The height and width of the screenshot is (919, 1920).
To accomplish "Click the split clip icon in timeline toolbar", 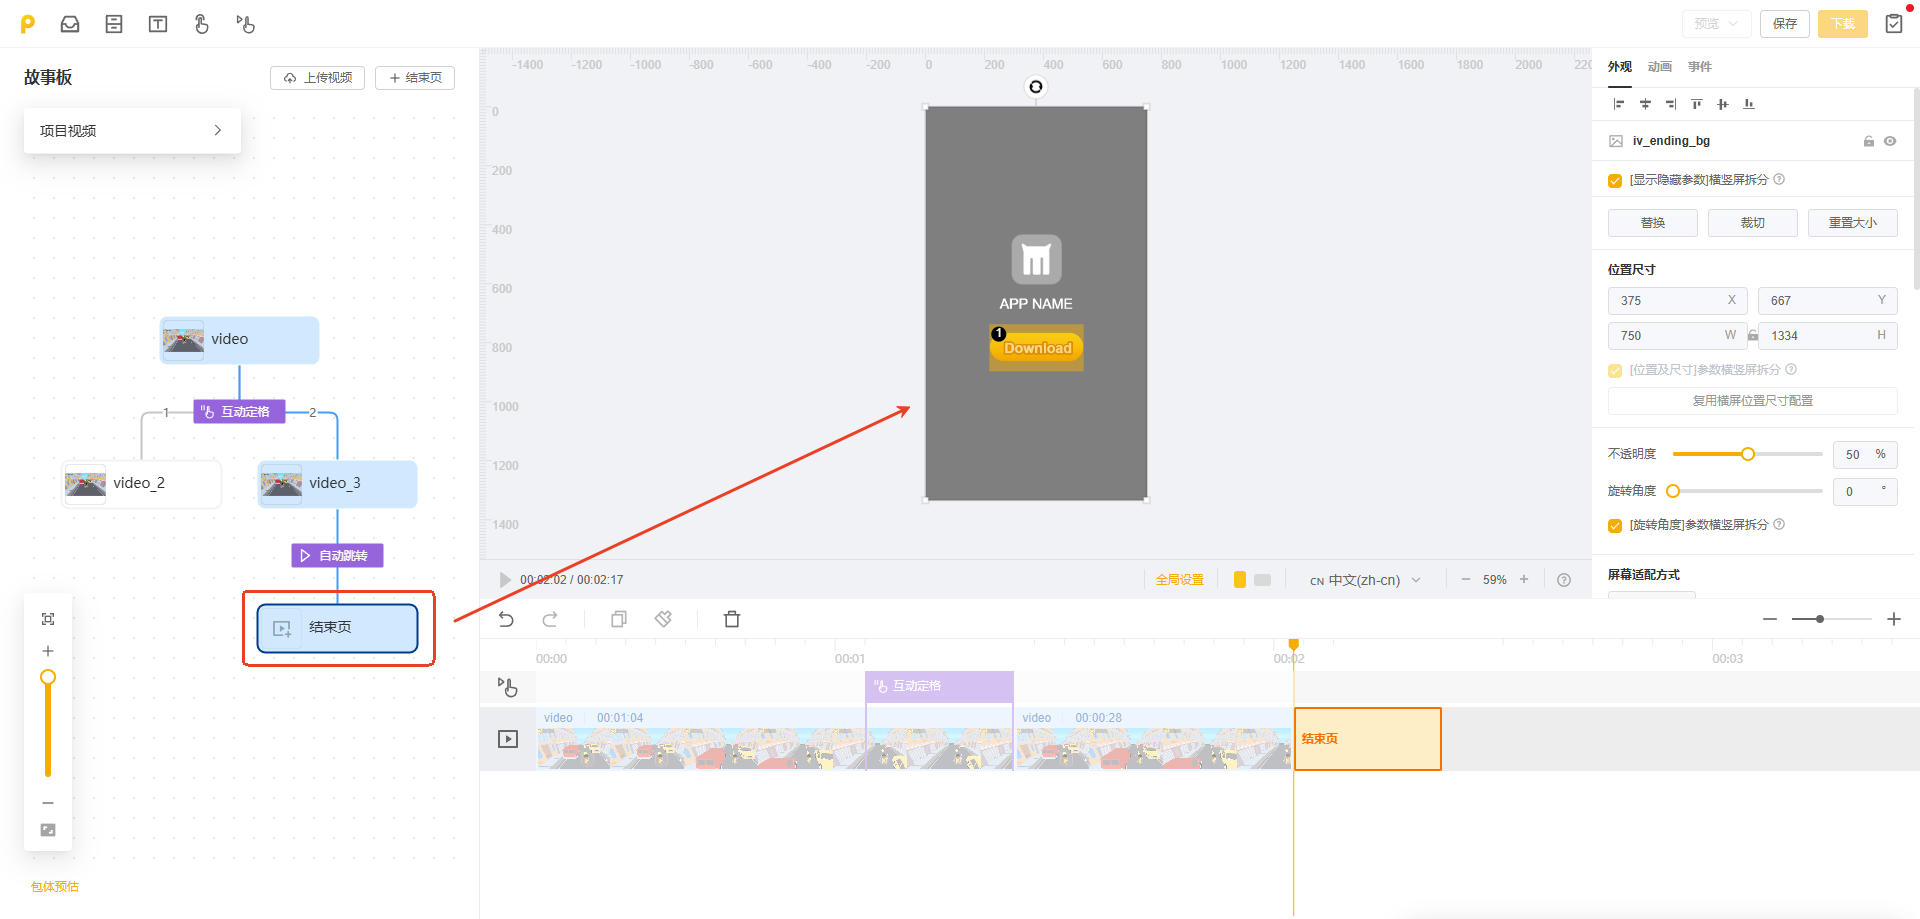I will tap(663, 619).
